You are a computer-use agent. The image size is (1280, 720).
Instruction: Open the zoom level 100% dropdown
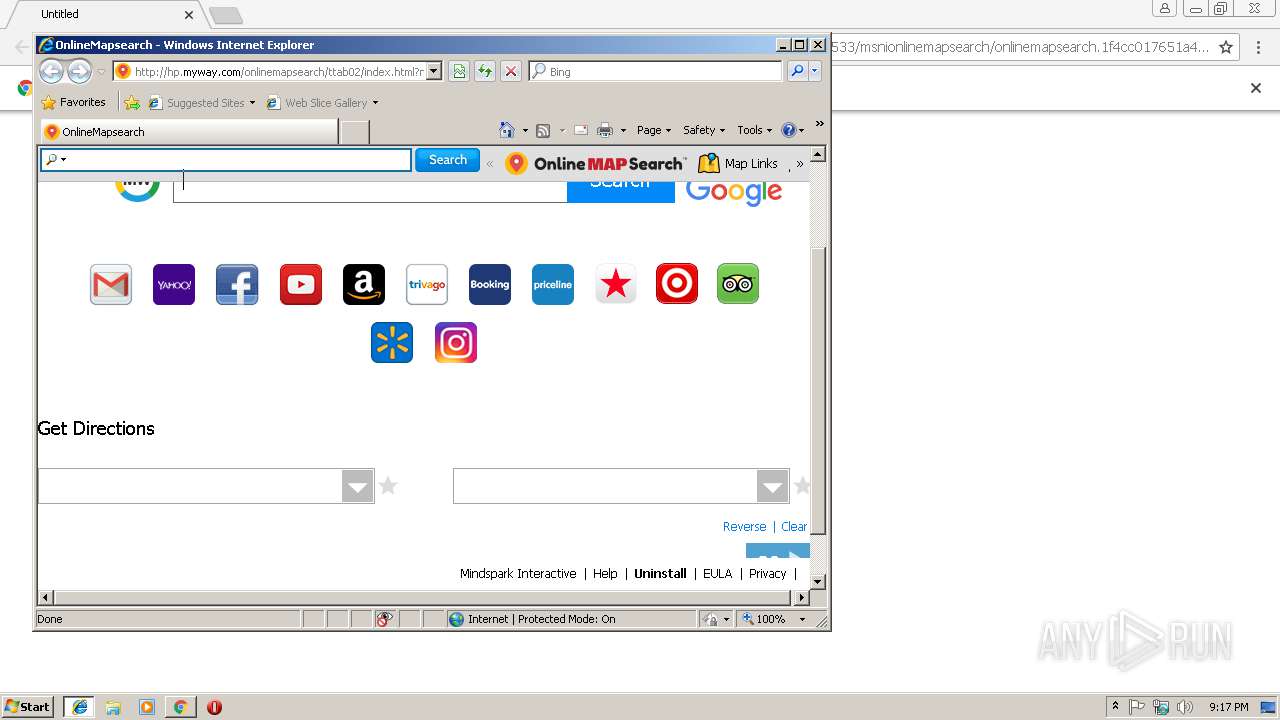click(802, 619)
